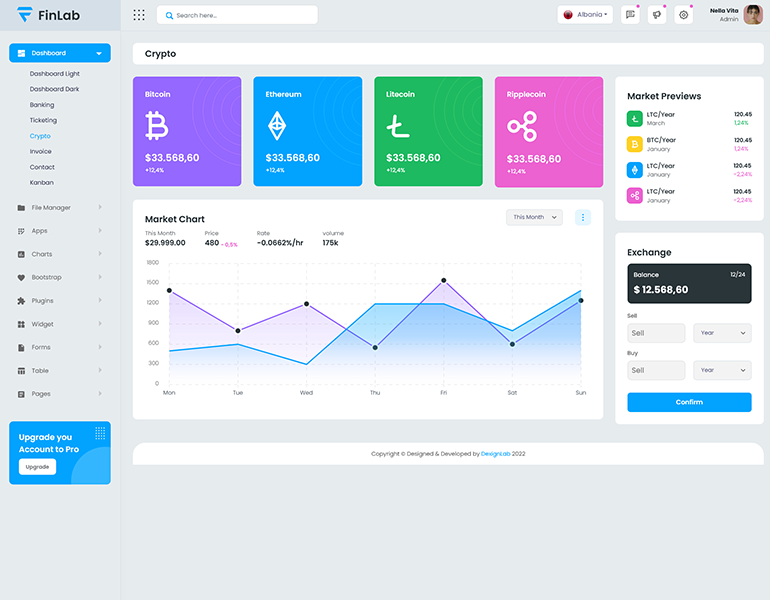Open the Year dropdown in Buy row
Viewport: 770px width, 600px height.
722,370
